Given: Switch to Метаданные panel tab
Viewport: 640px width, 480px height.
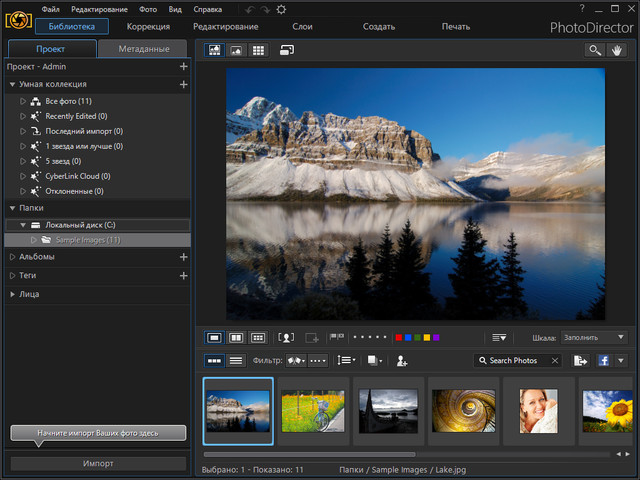Looking at the screenshot, I should (x=143, y=49).
